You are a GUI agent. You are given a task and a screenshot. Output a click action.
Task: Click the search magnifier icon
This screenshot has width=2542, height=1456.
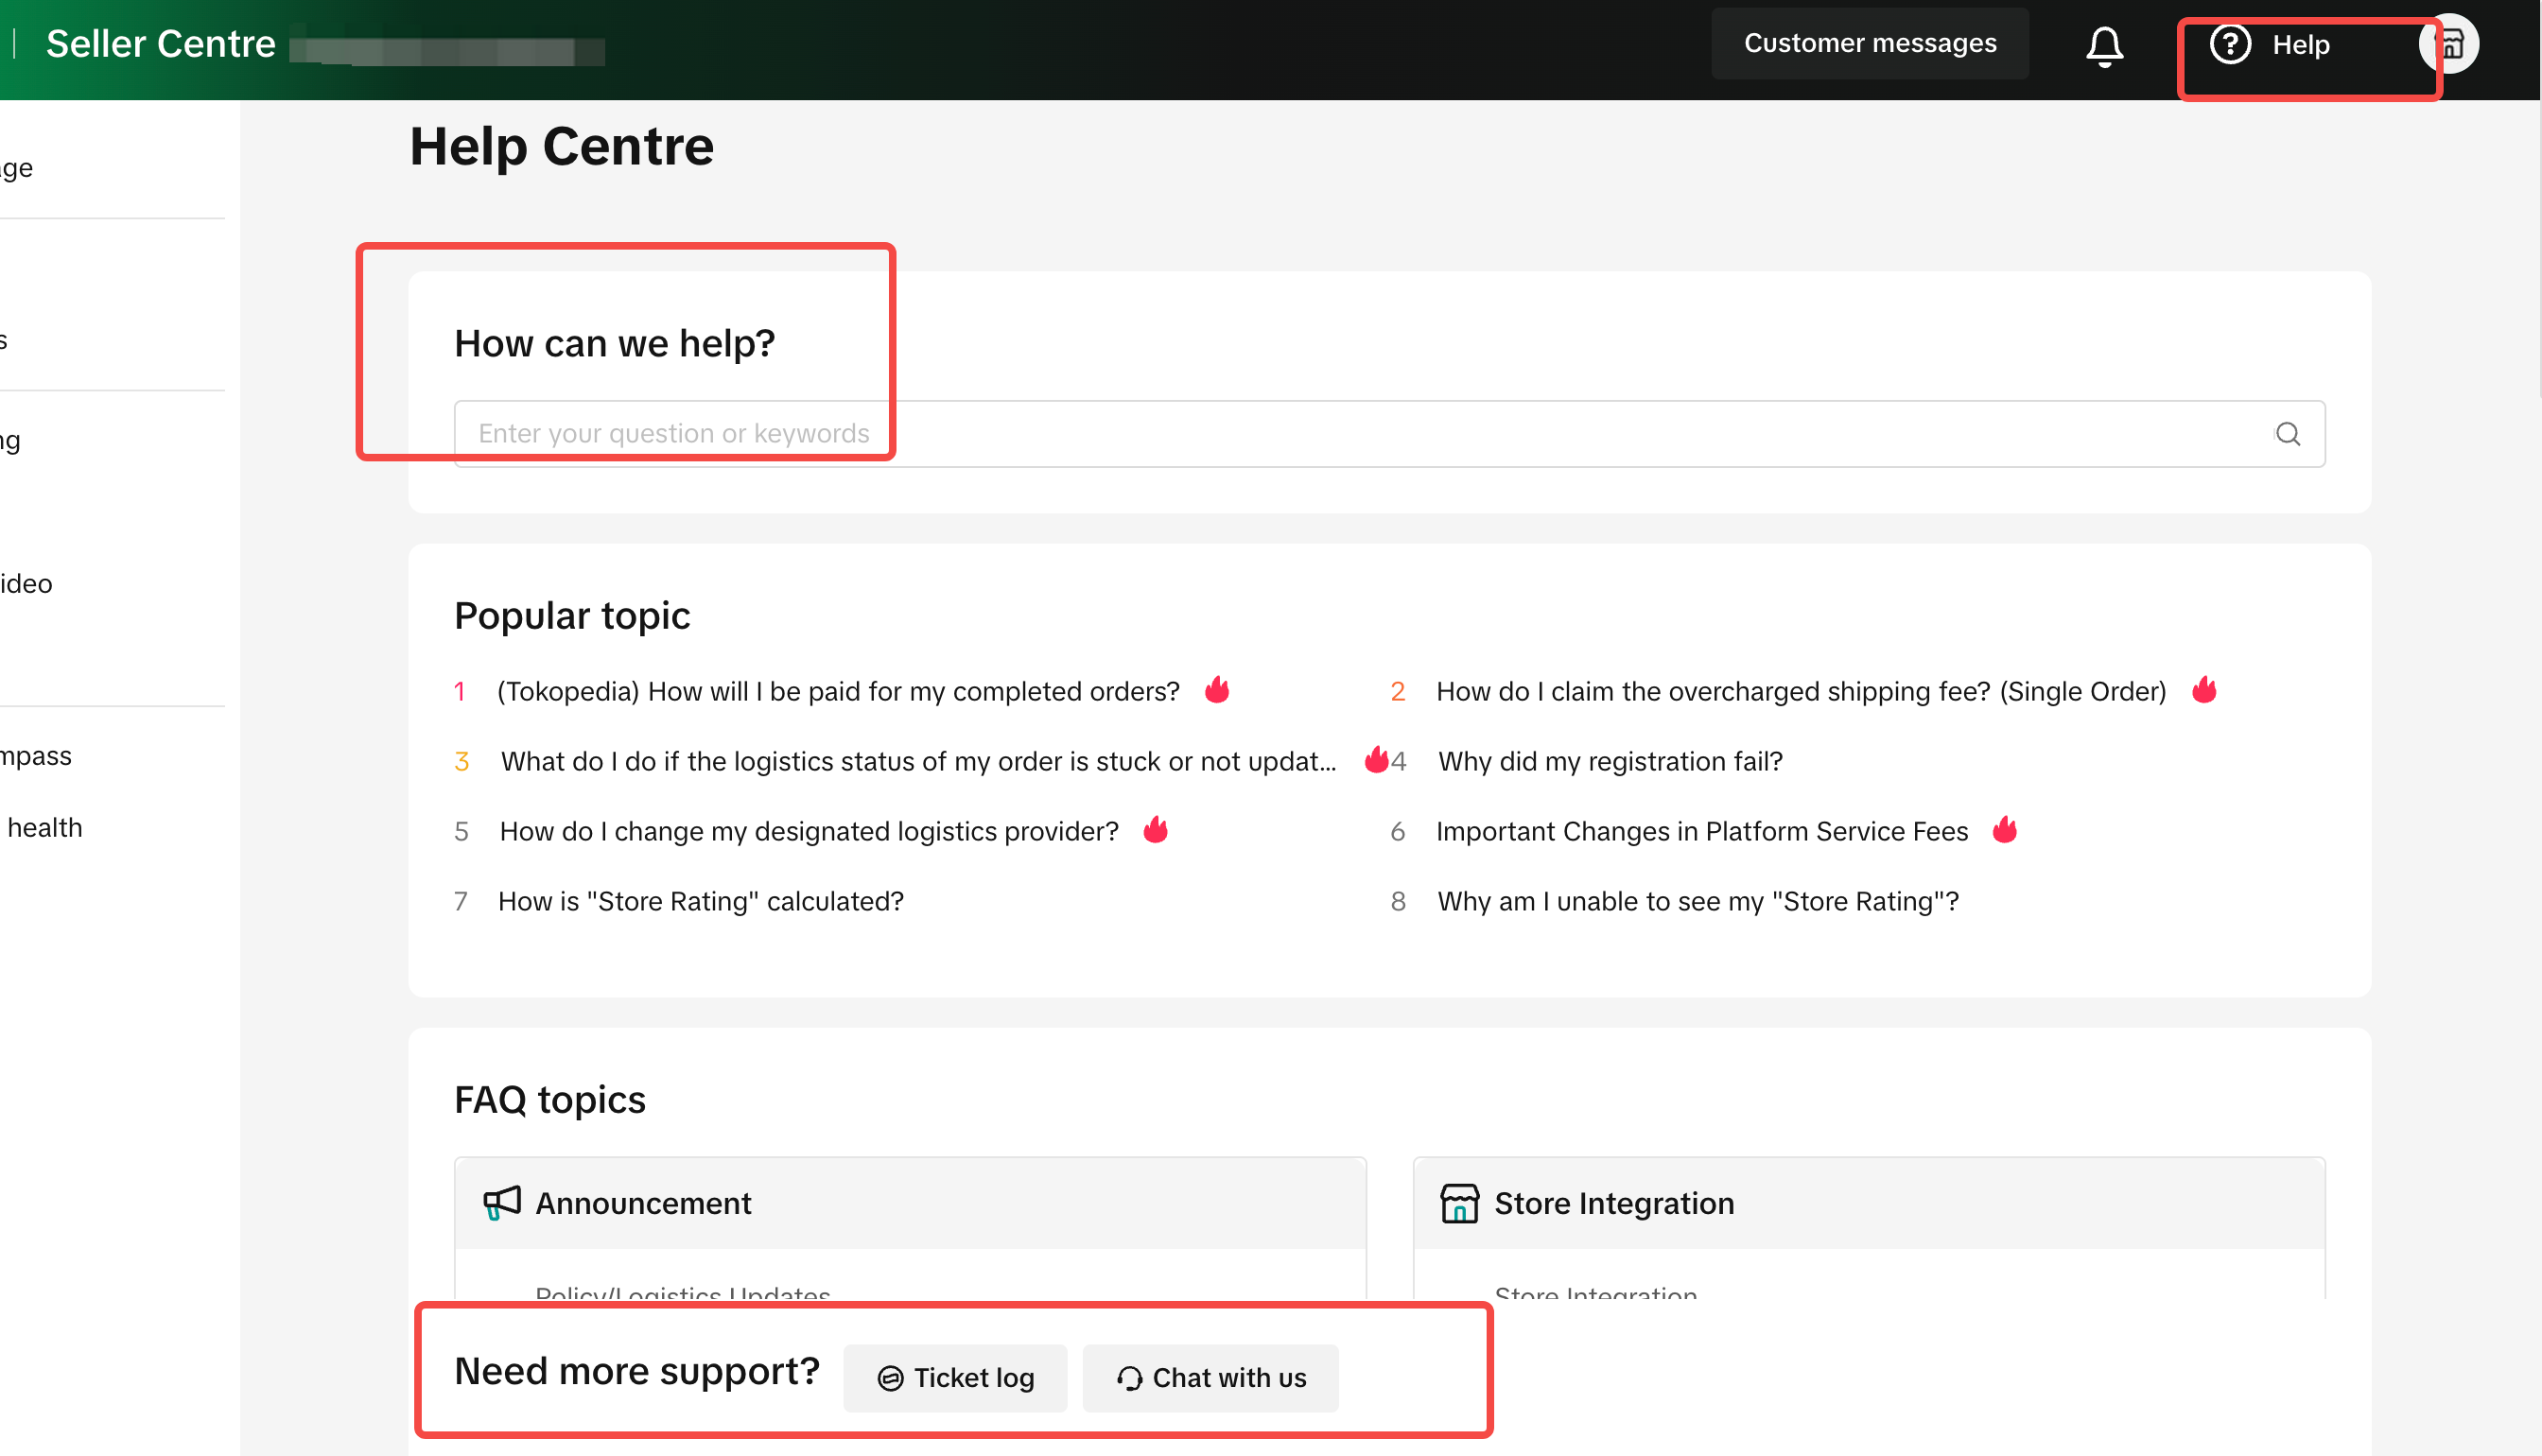2288,434
